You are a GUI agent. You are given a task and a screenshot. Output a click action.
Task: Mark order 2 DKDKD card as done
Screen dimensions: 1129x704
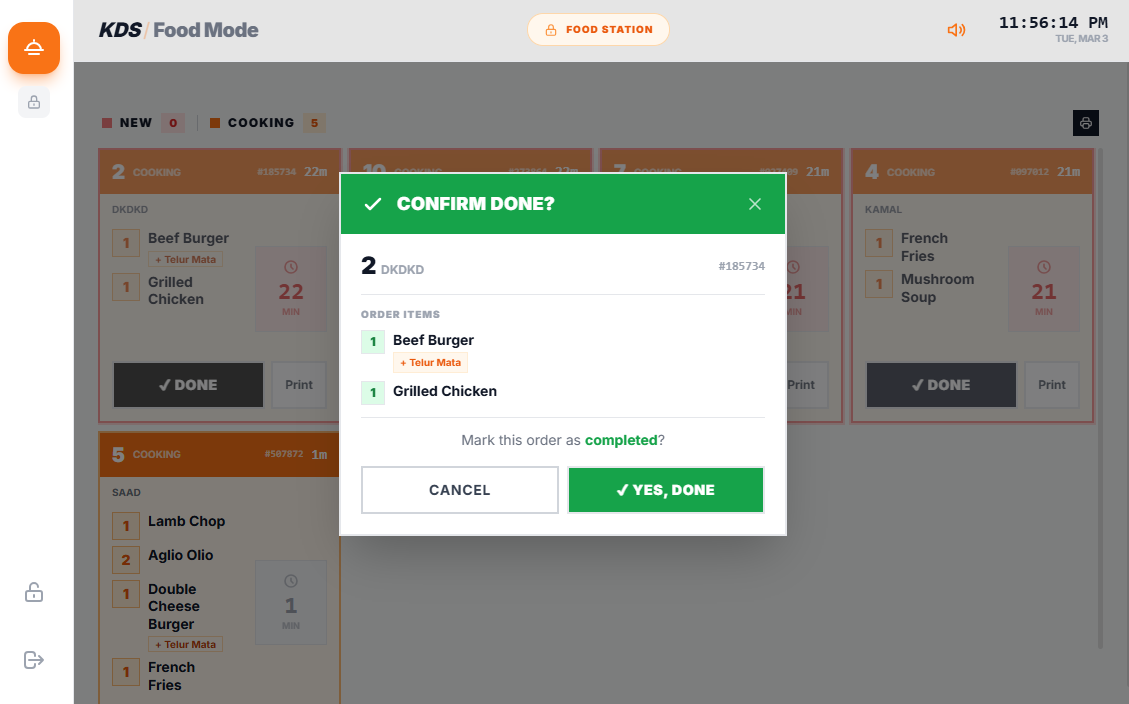click(x=188, y=385)
